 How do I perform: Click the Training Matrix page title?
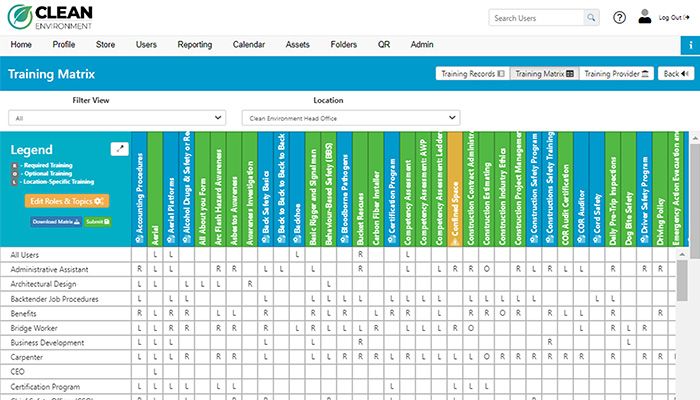point(51,74)
